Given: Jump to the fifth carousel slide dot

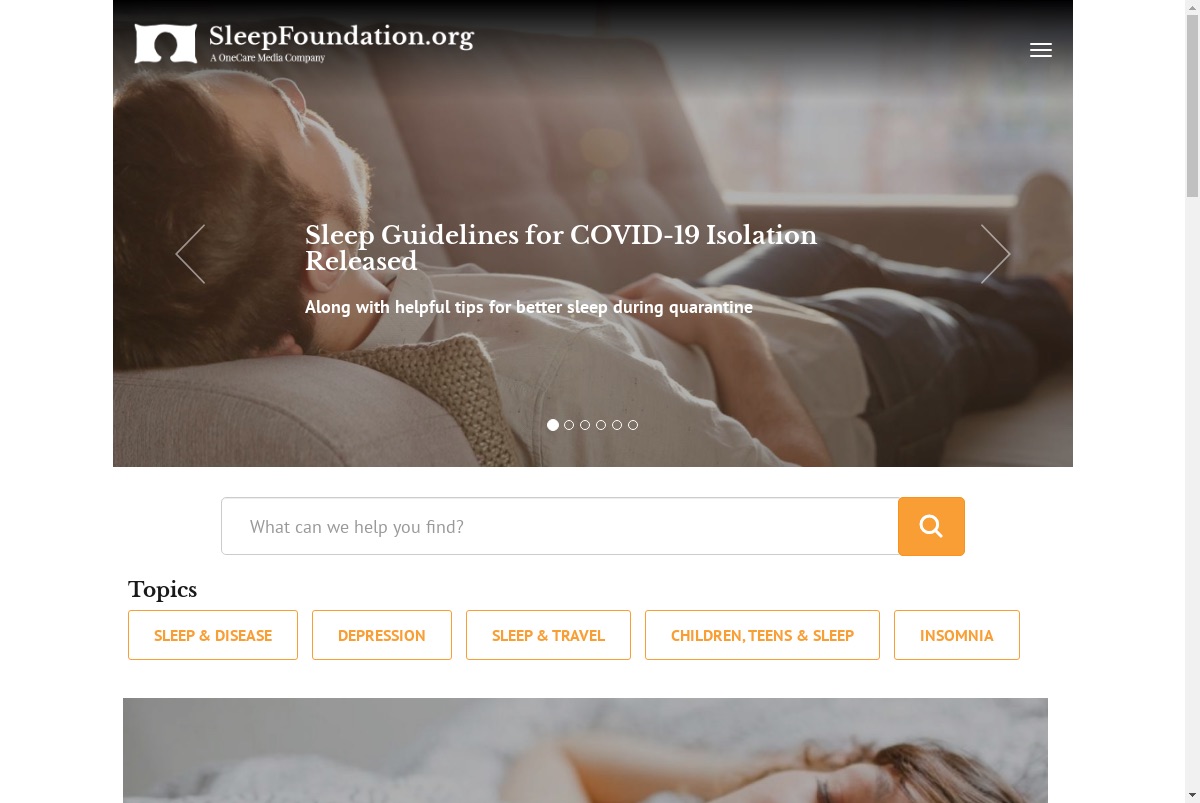Looking at the screenshot, I should coord(617,425).
